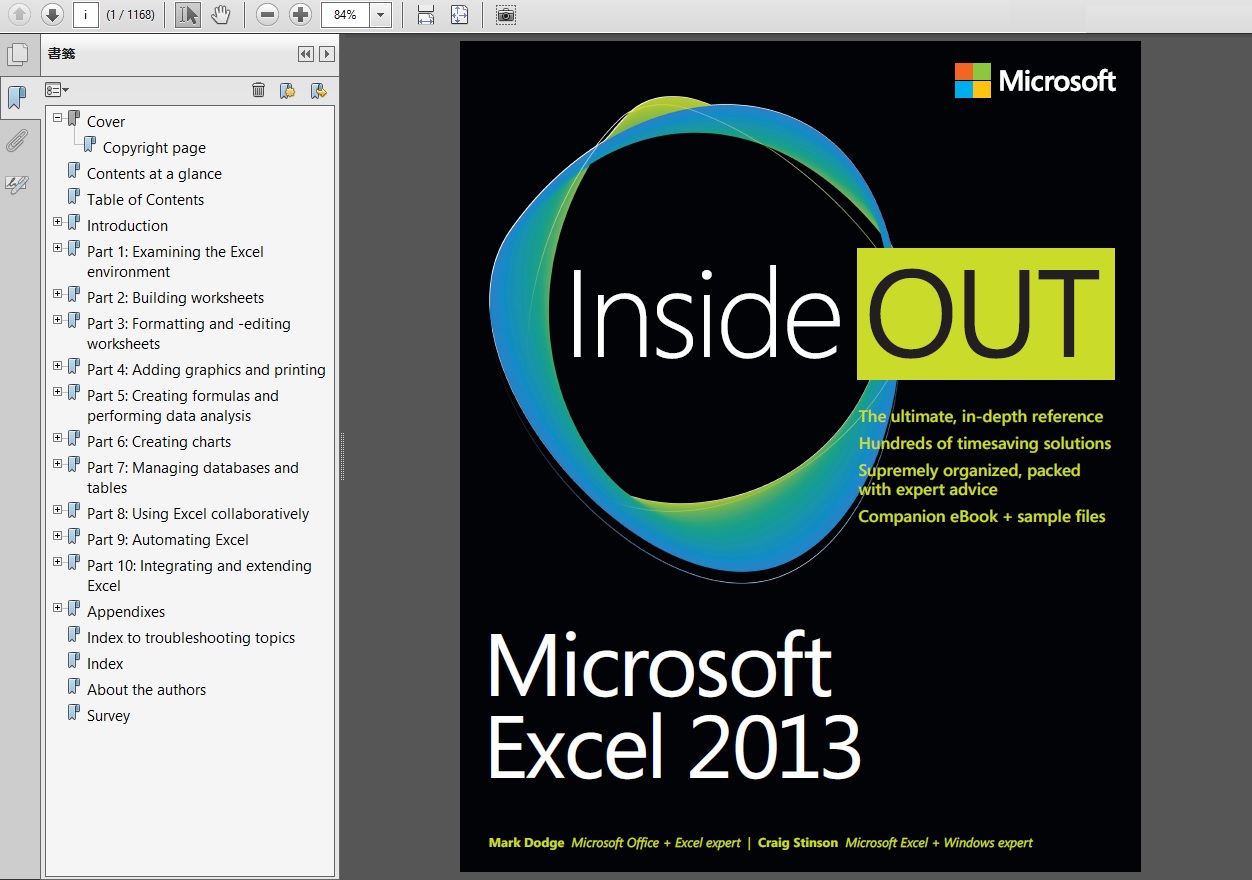Open the bookmarks options menu
Image resolution: width=1252 pixels, height=880 pixels.
(57, 90)
